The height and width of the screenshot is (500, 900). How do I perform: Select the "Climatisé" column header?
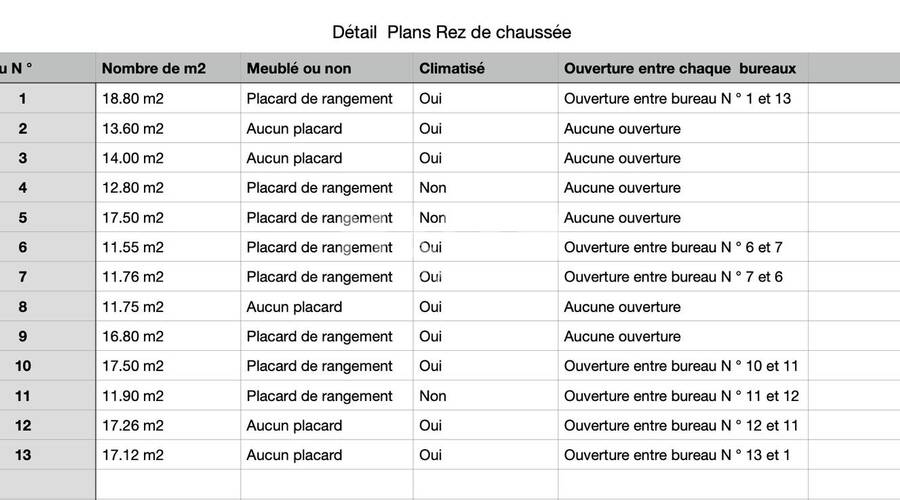click(452, 68)
